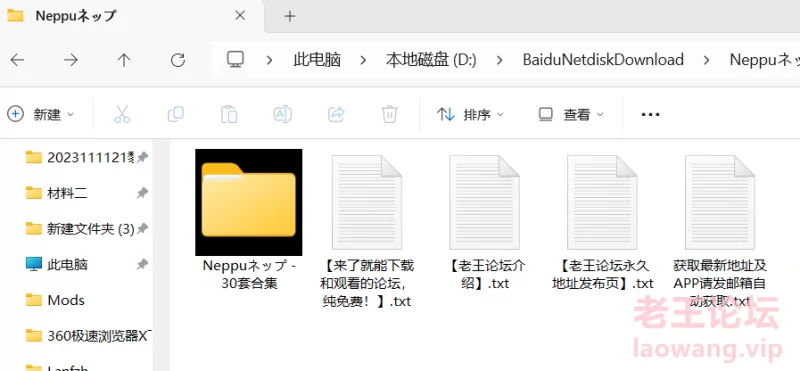Image resolution: width=800 pixels, height=371 pixels.
Task: Navigate to BaiduNetdiskDownload in address bar
Action: point(603,60)
